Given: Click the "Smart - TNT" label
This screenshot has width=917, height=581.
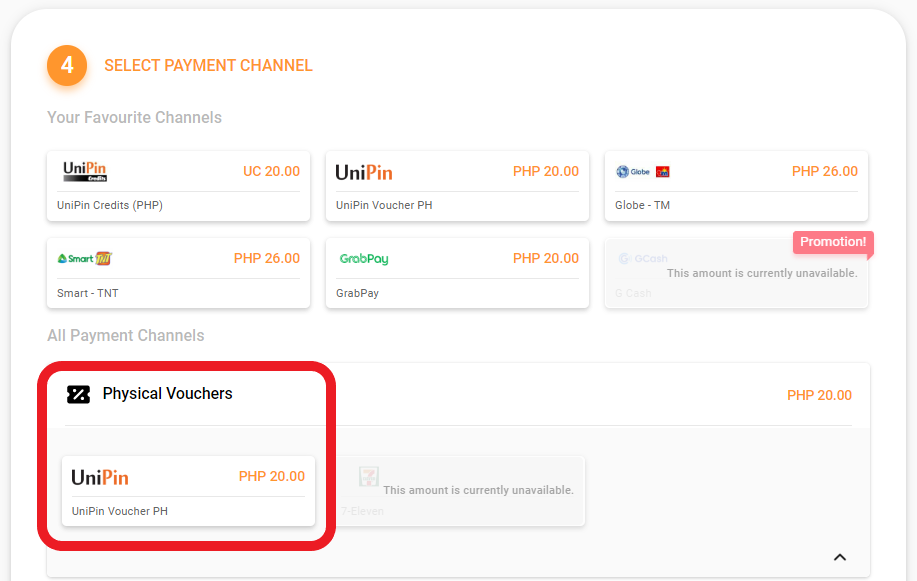Looking at the screenshot, I should click(x=88, y=293).
